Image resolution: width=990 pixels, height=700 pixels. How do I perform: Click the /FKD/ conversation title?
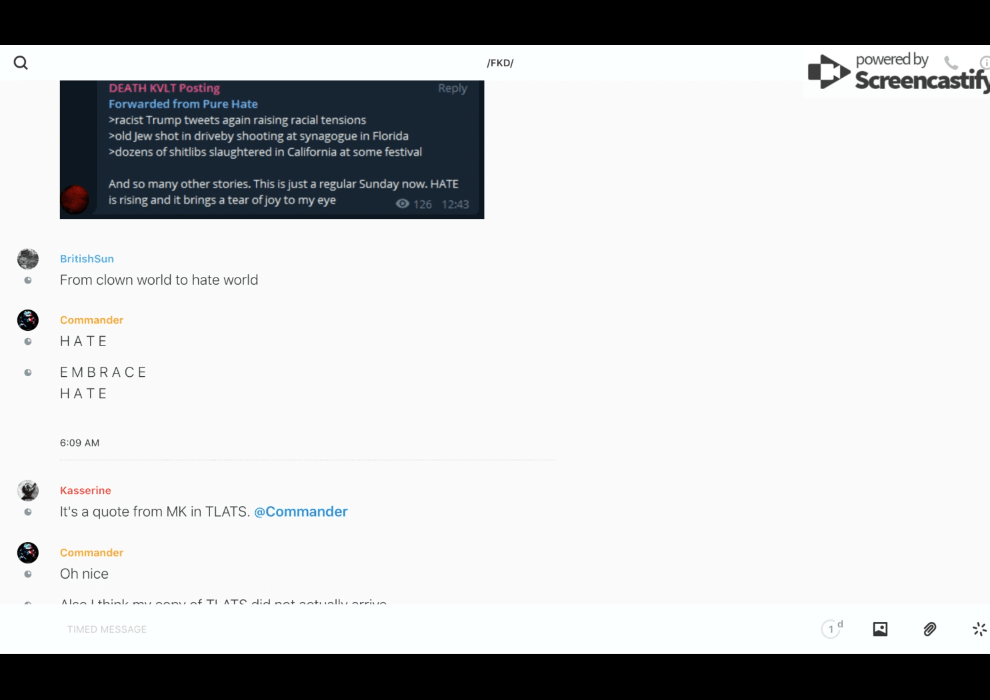tap(500, 63)
